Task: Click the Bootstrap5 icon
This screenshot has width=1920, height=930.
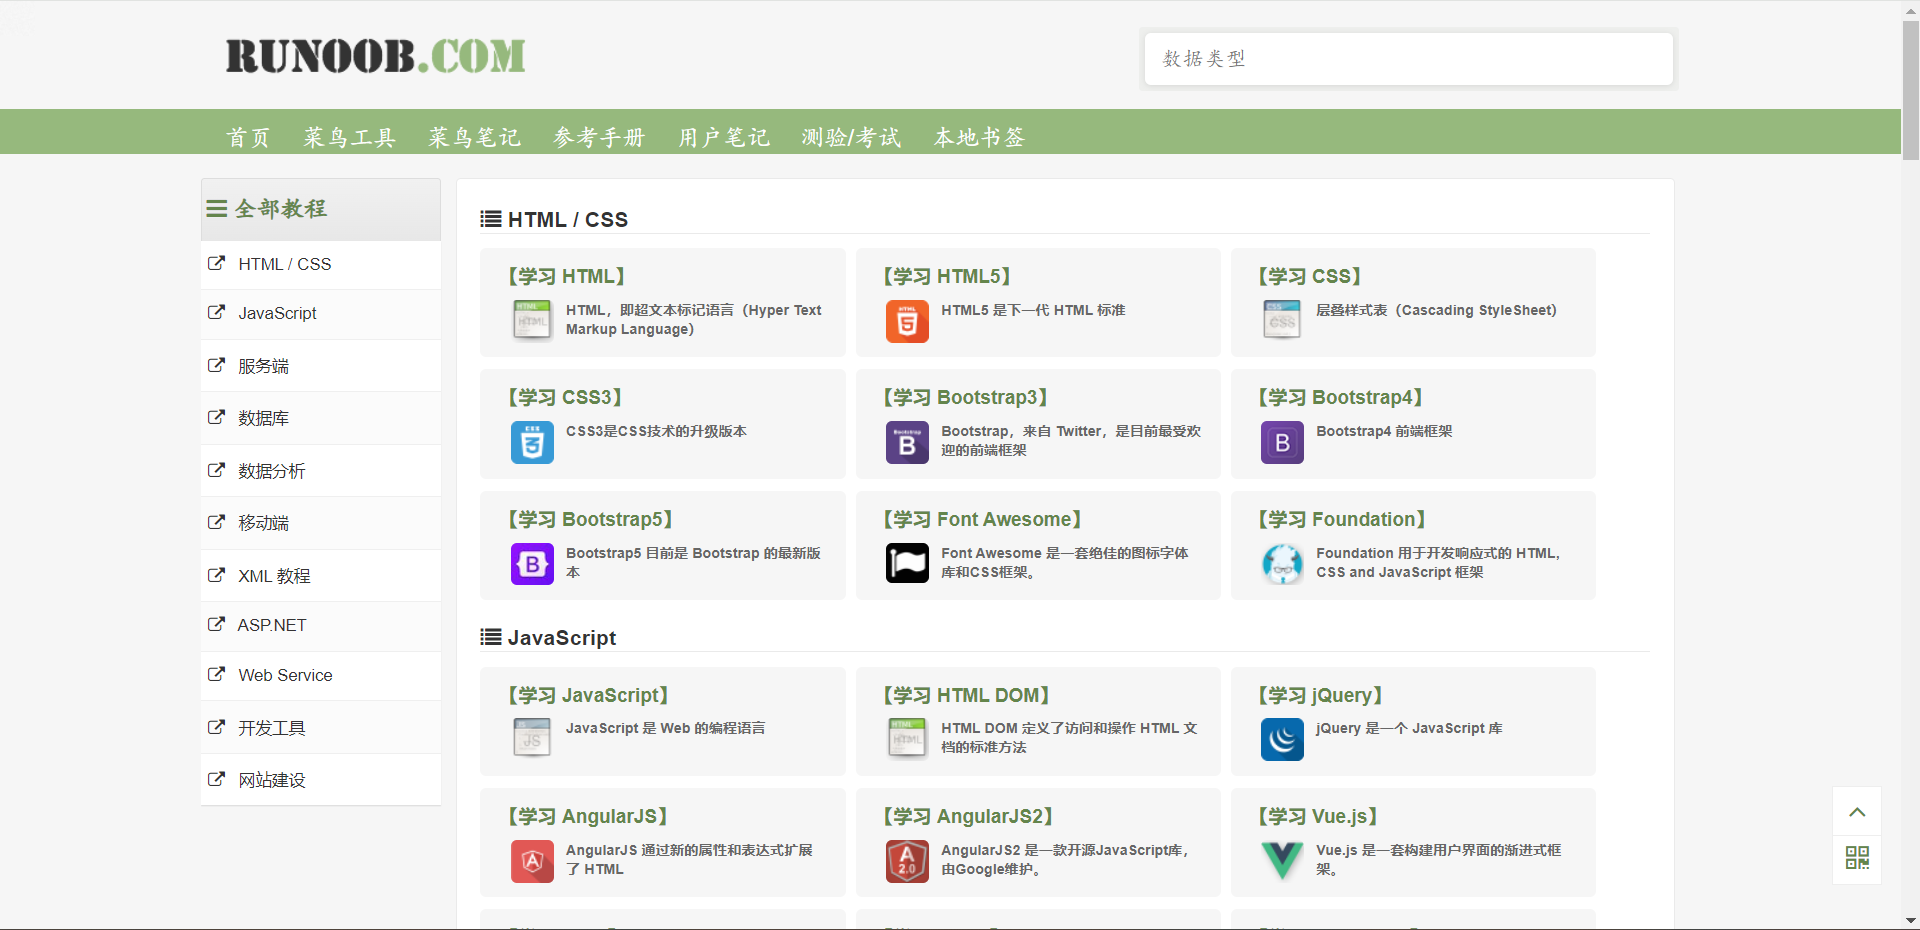Action: [532, 564]
